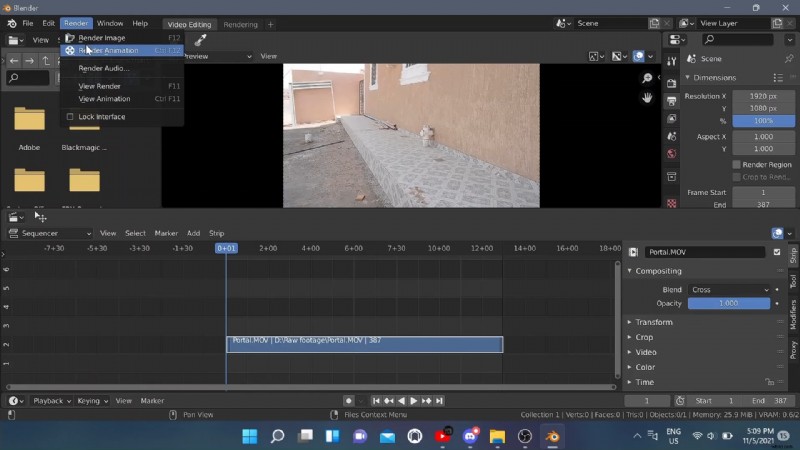Open the Adobe folder
This screenshot has height=450, width=800.
tap(29, 128)
